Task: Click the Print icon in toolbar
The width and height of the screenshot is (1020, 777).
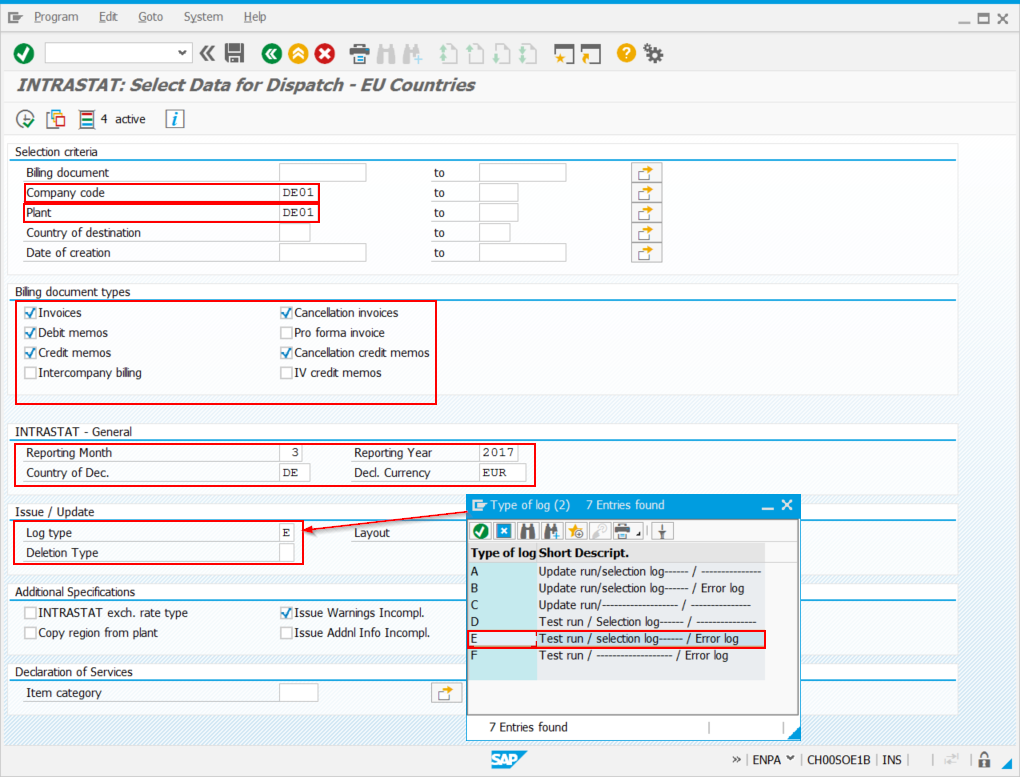Action: click(359, 53)
